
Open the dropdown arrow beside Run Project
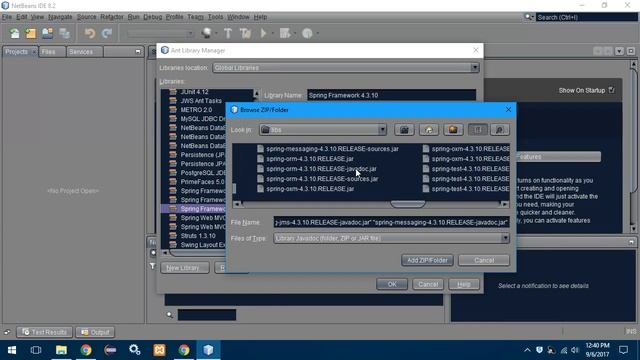coord(272,33)
